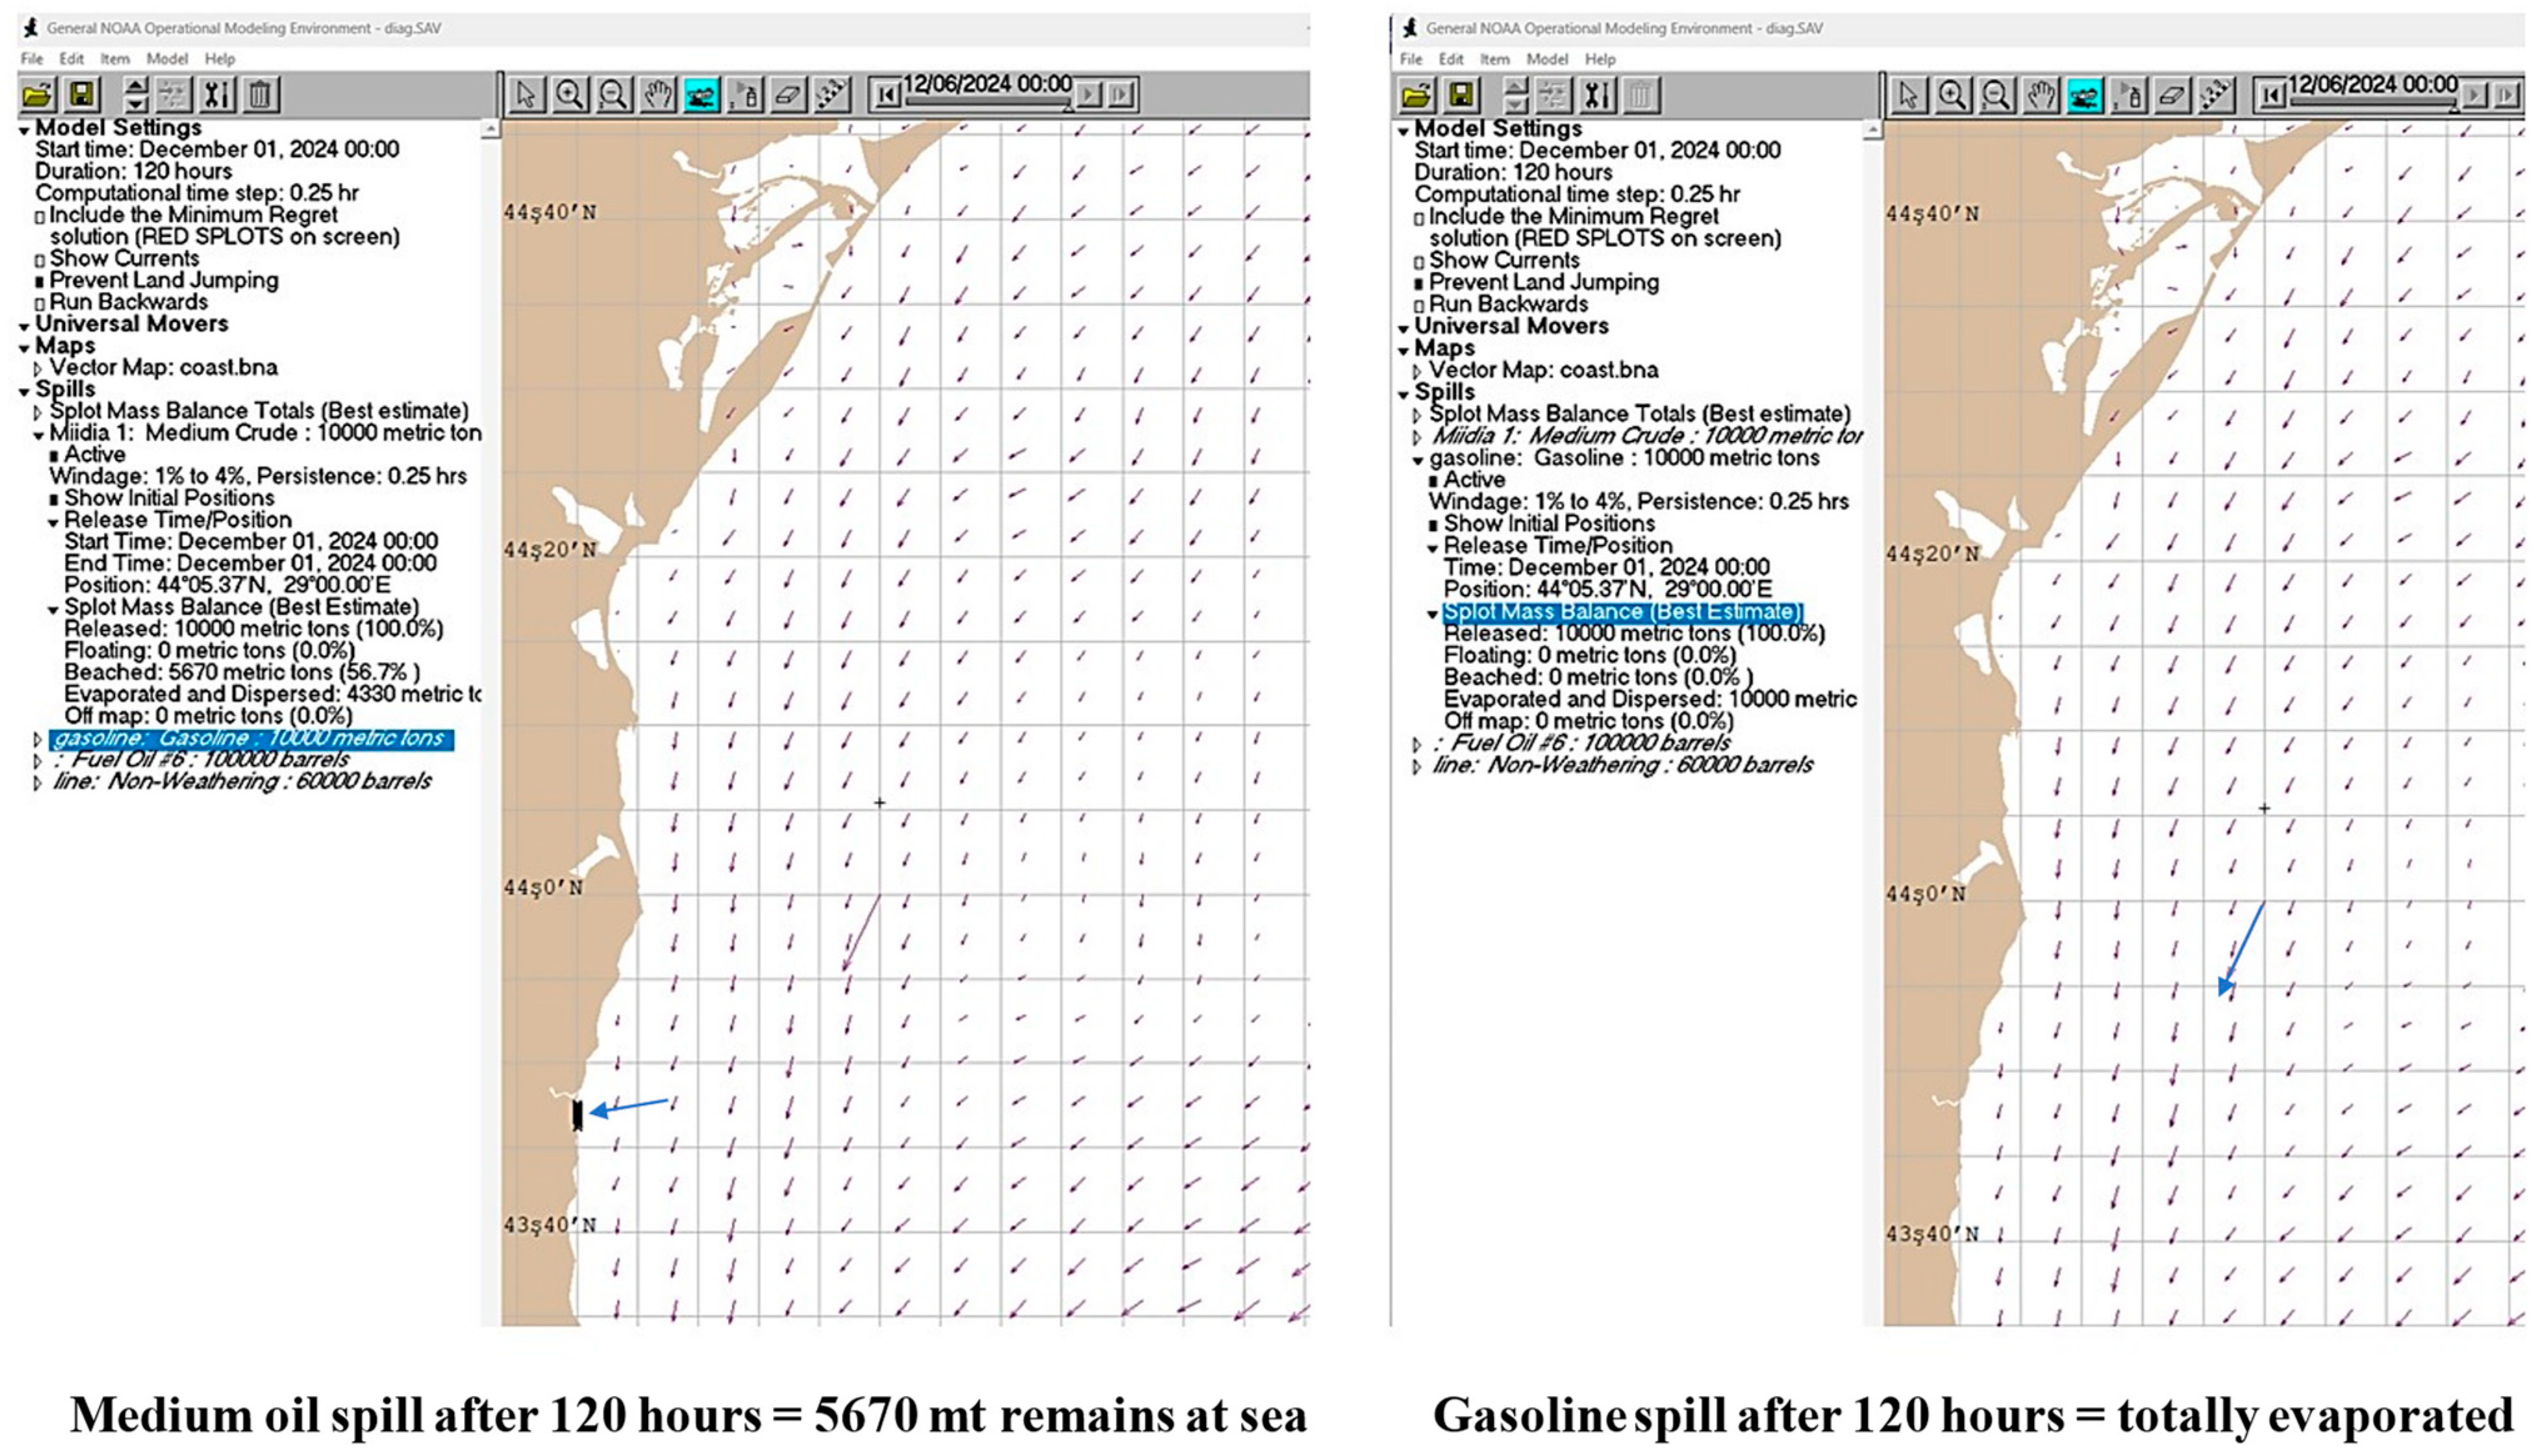Open the Item menu in right window
Screen dimensions: 2543x1456
(x=1494, y=59)
